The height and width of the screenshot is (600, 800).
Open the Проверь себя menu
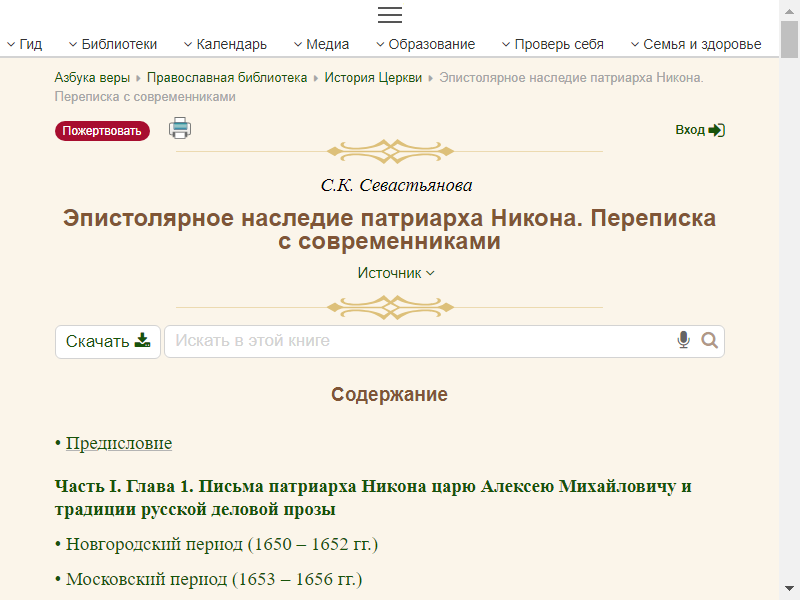point(552,44)
